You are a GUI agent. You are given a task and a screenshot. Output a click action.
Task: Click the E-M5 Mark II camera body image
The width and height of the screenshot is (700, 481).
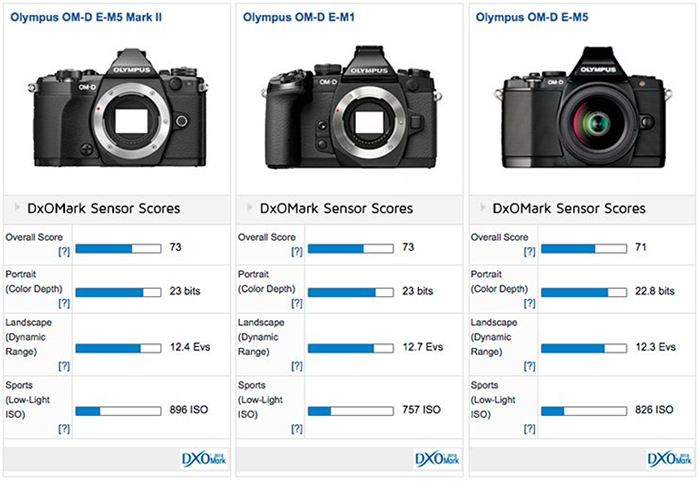coord(118,115)
